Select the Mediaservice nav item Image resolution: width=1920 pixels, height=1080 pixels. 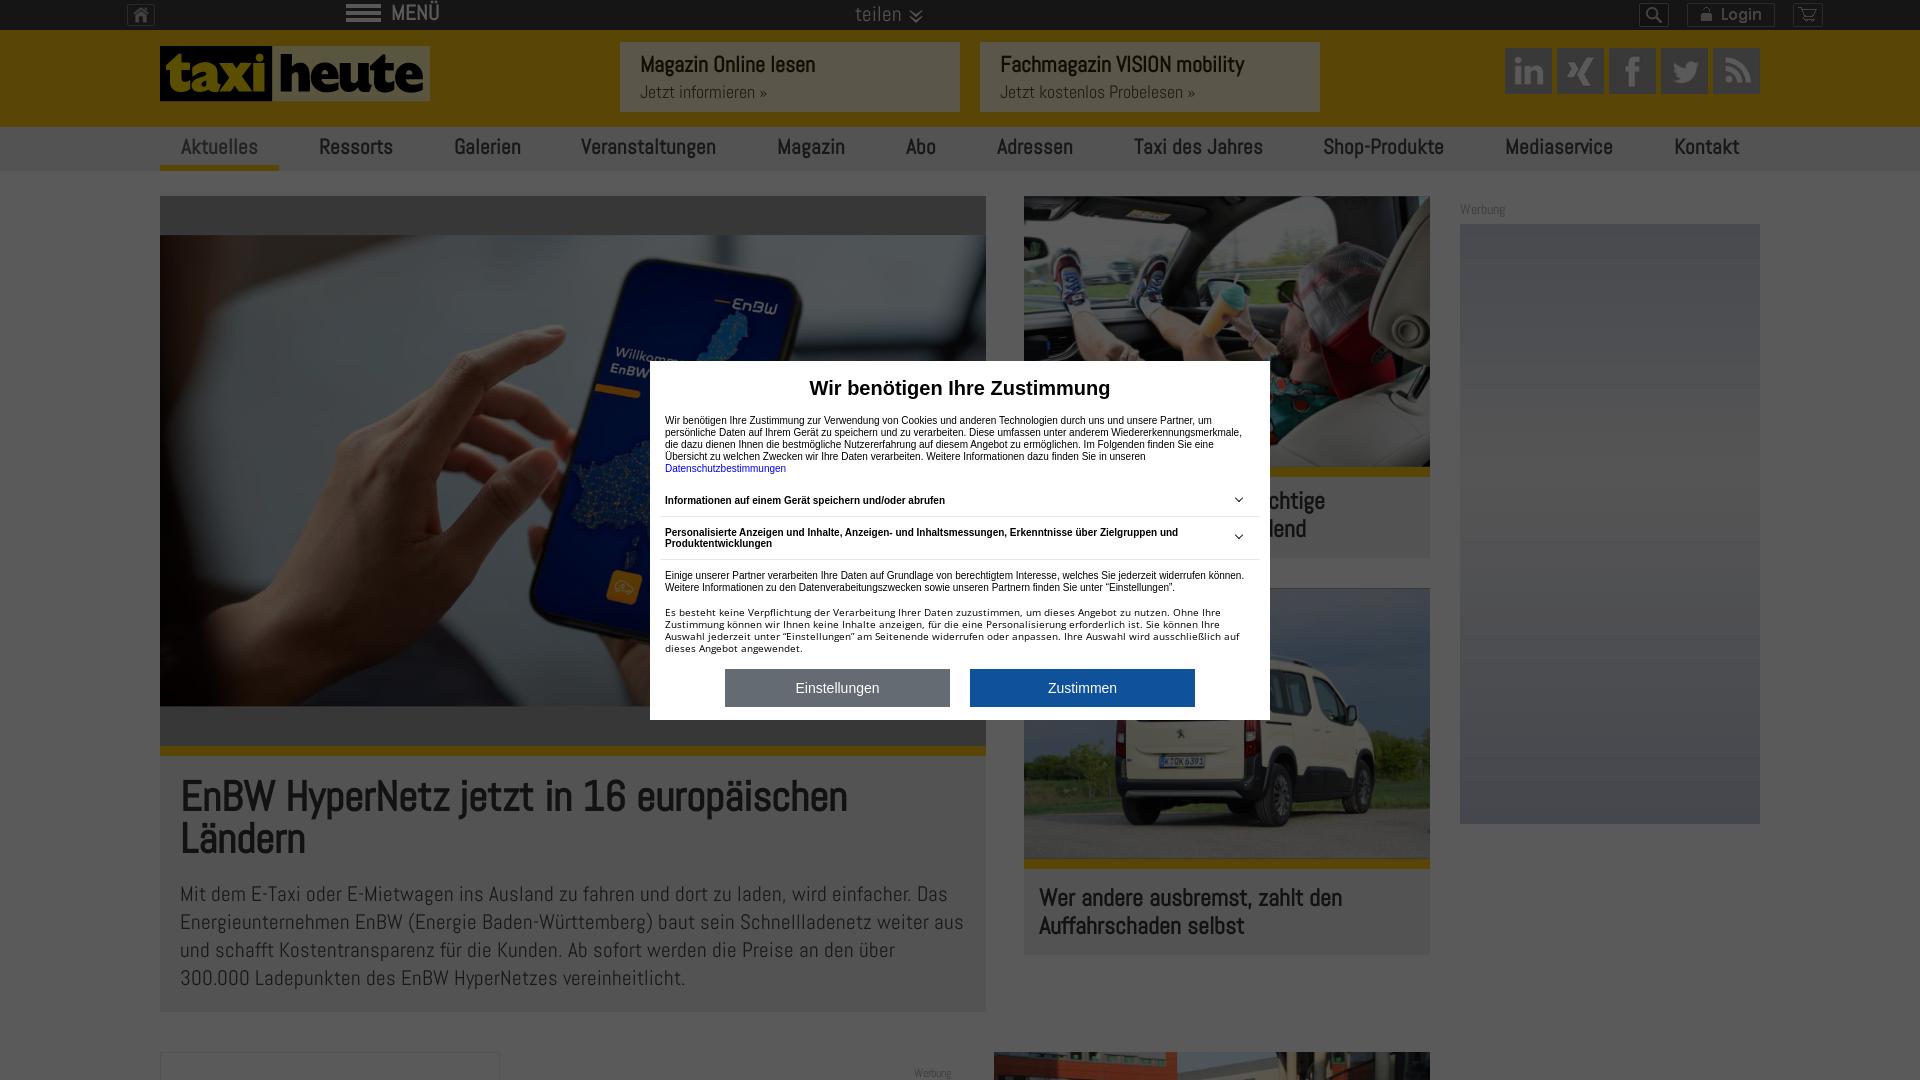pos(1559,148)
